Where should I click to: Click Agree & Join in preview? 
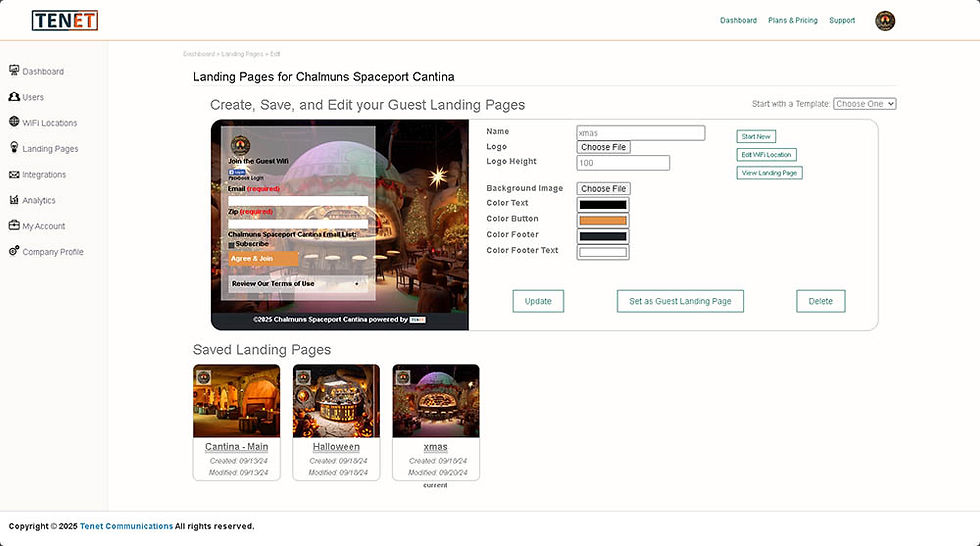[263, 259]
